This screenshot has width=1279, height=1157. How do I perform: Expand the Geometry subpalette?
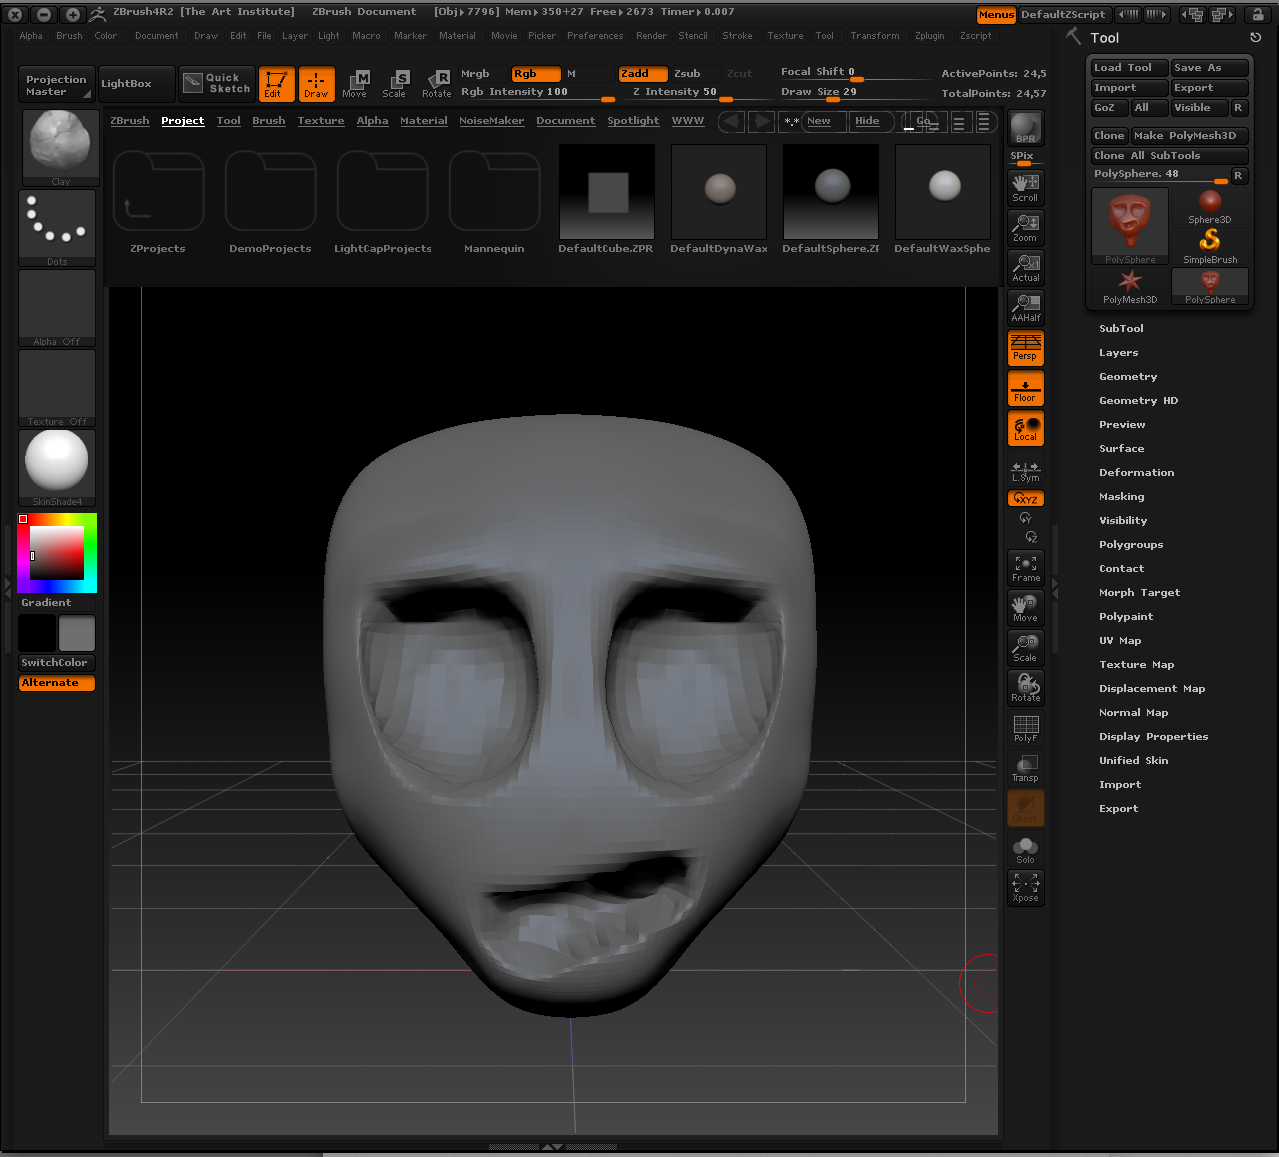(1128, 376)
